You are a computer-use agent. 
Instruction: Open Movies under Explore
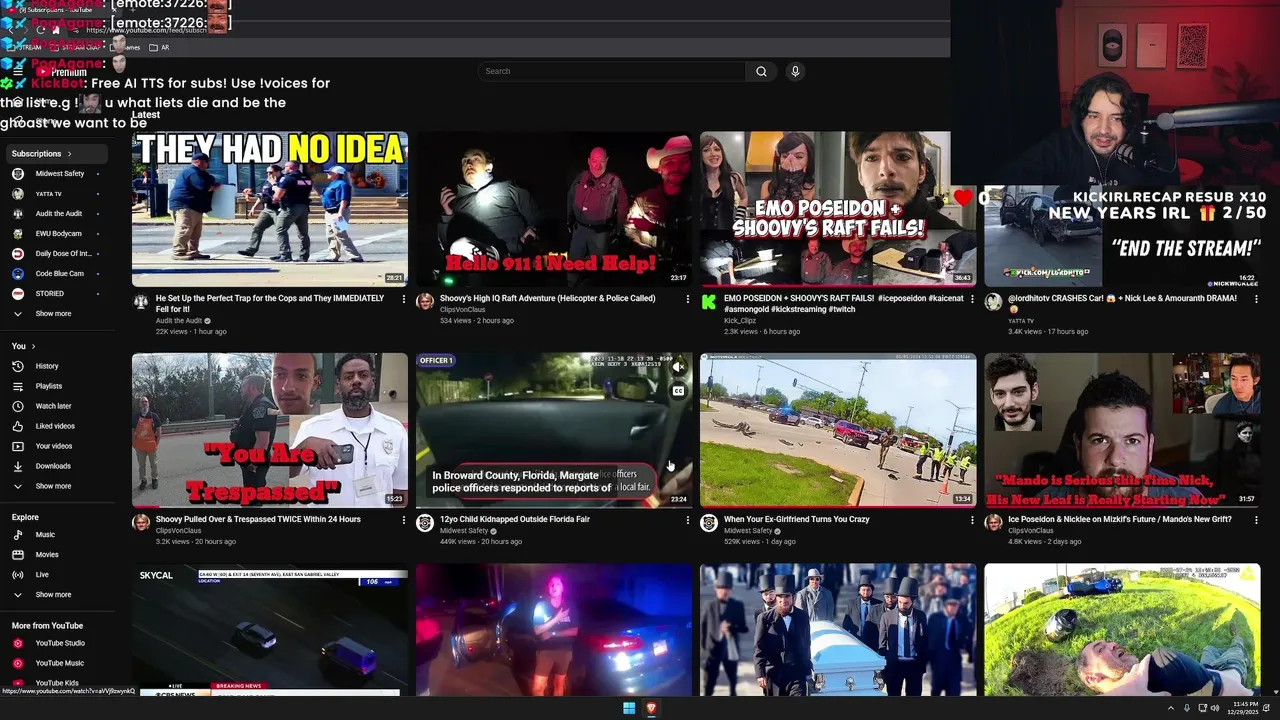[x=47, y=555]
